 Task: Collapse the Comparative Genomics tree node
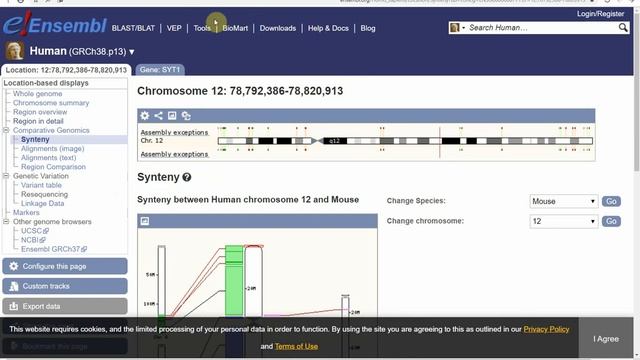[x=6, y=130]
